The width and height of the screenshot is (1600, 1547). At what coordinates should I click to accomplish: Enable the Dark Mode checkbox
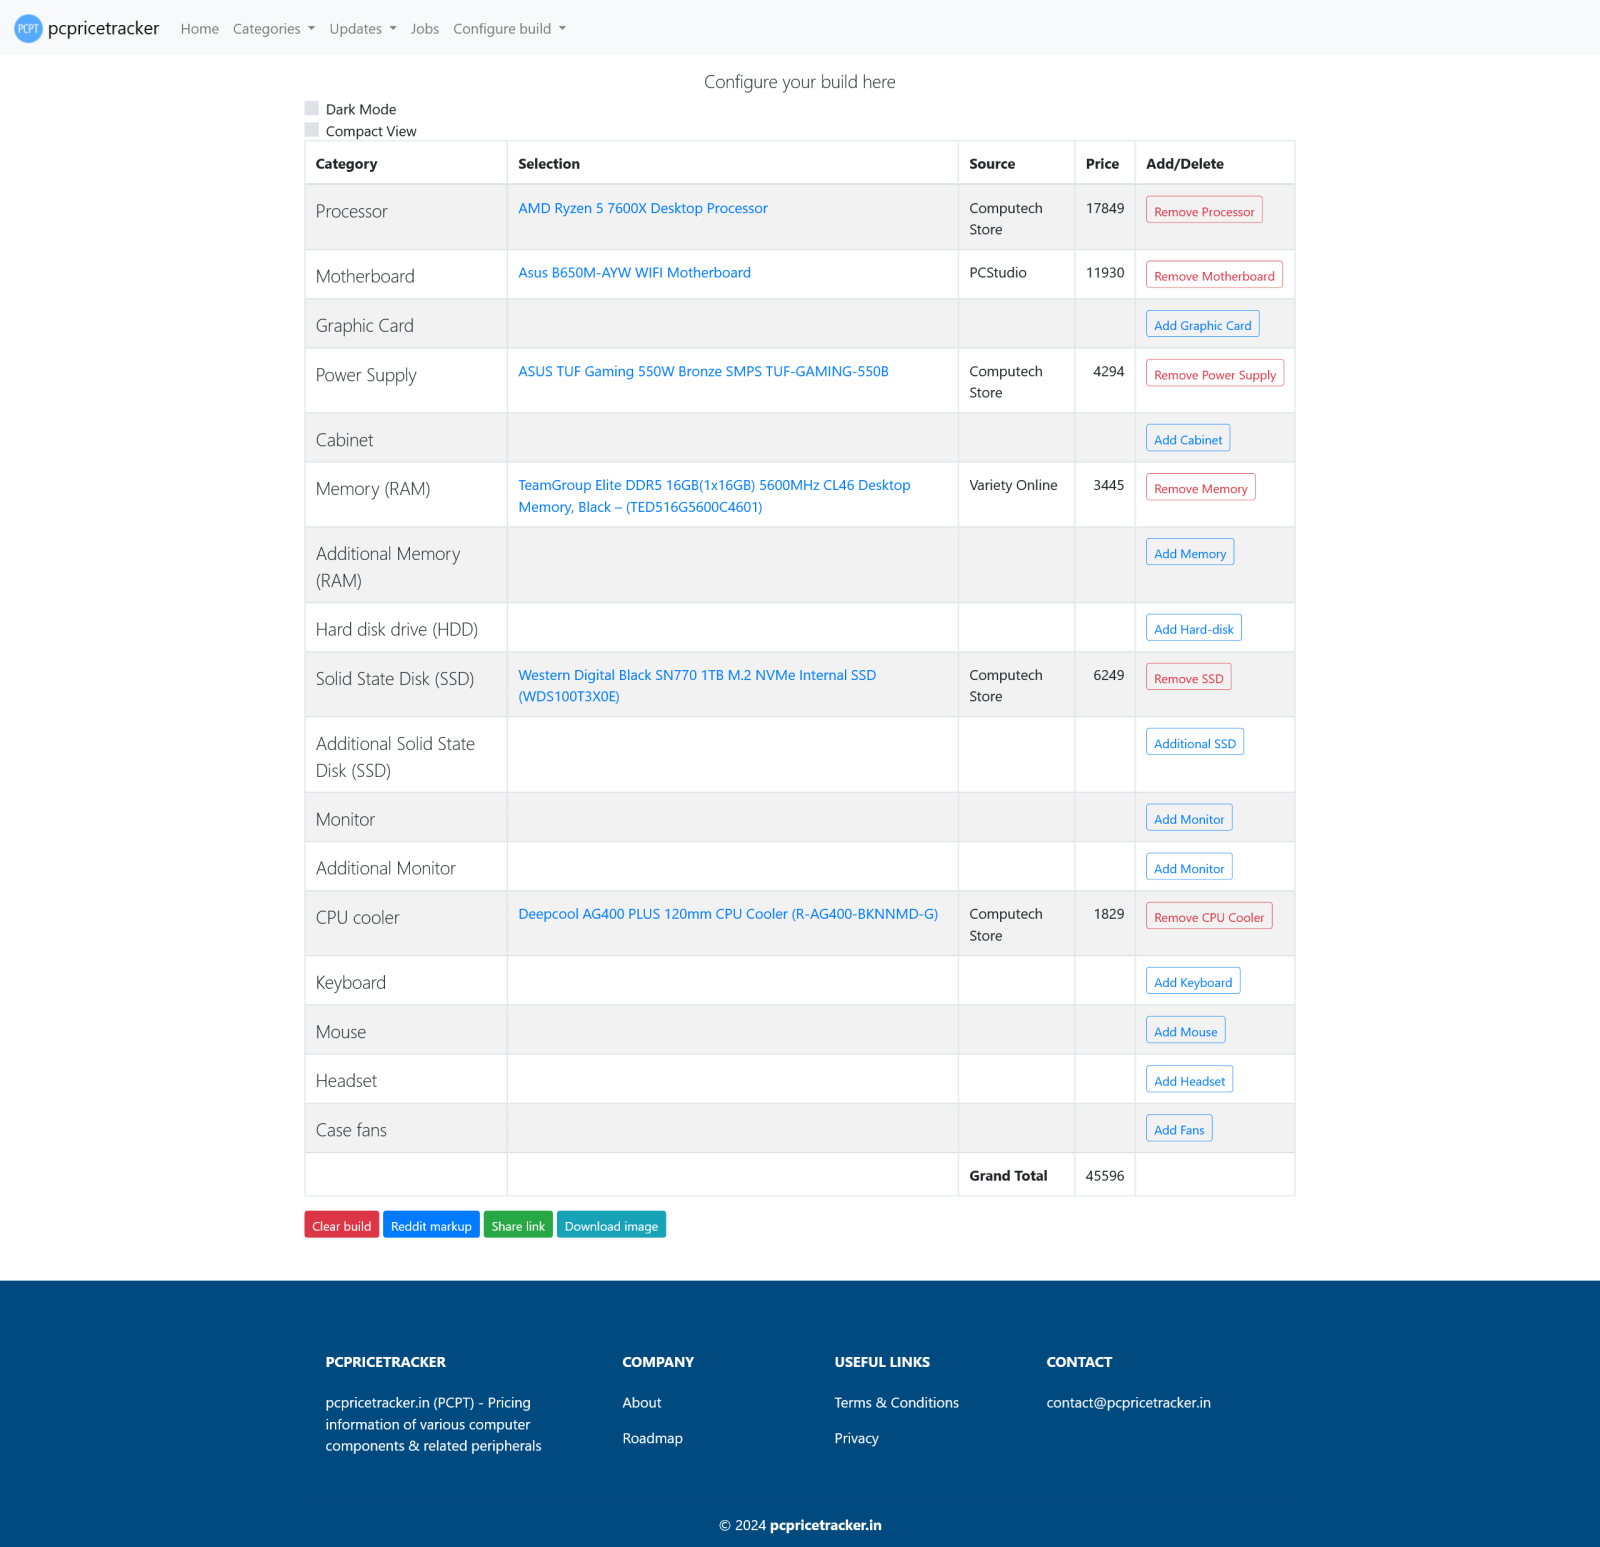[x=312, y=108]
